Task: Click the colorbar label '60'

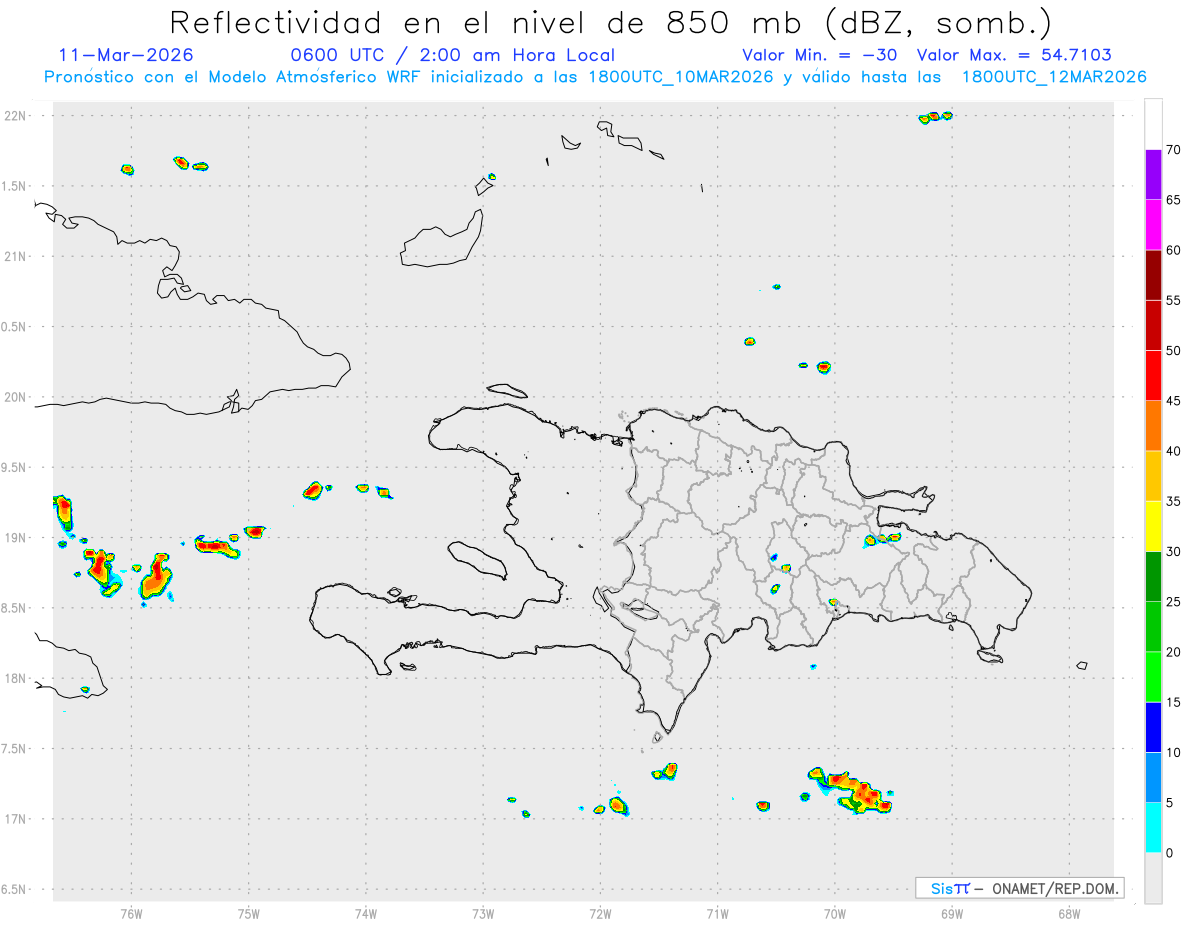Action: [1174, 250]
